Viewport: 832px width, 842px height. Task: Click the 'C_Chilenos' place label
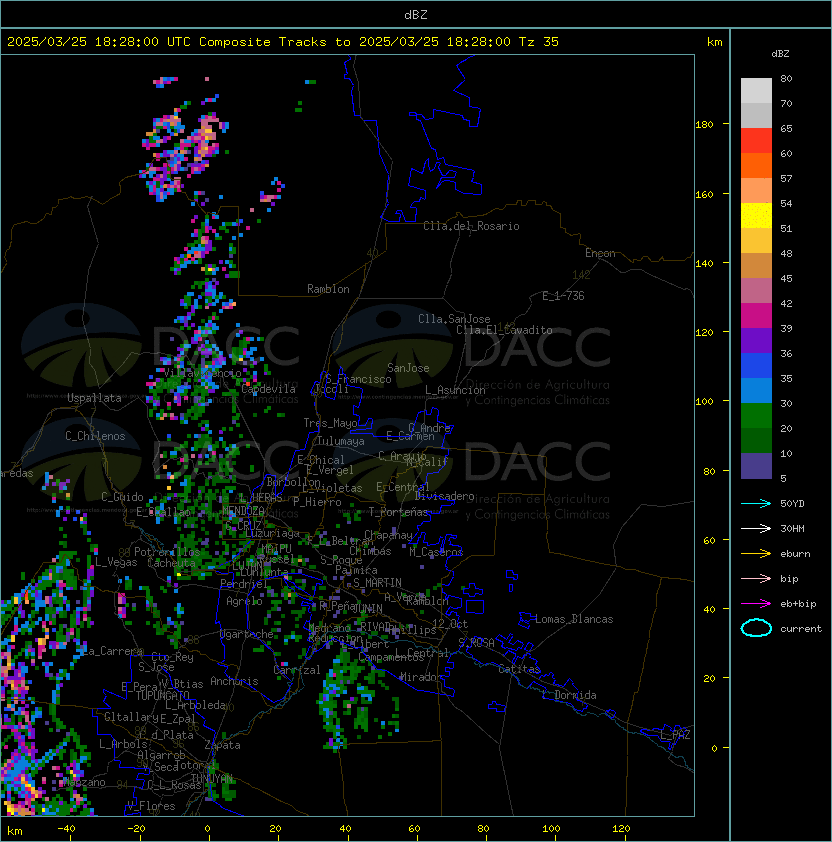pyautogui.click(x=95, y=436)
